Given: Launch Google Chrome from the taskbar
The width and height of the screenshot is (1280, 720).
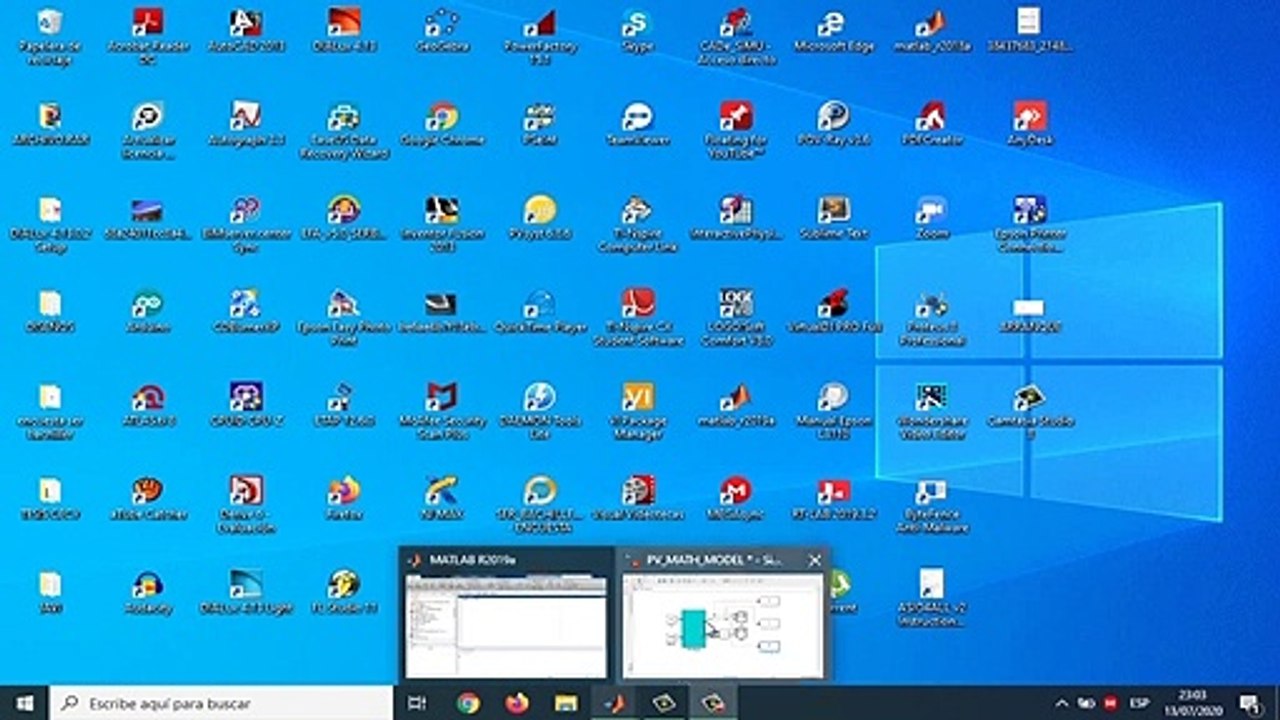Looking at the screenshot, I should point(468,703).
